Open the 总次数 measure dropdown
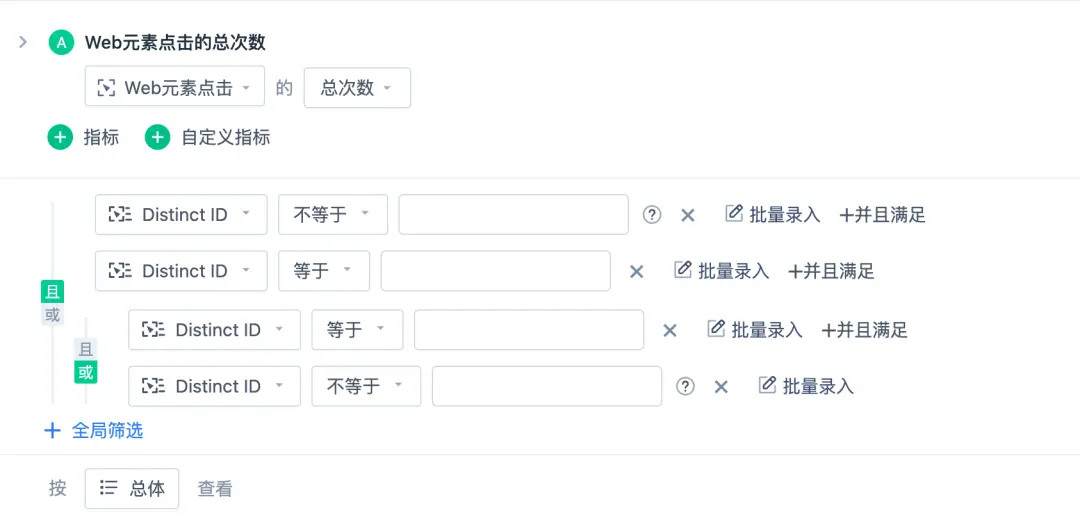Viewport: 1080px width, 520px height. click(x=357, y=88)
